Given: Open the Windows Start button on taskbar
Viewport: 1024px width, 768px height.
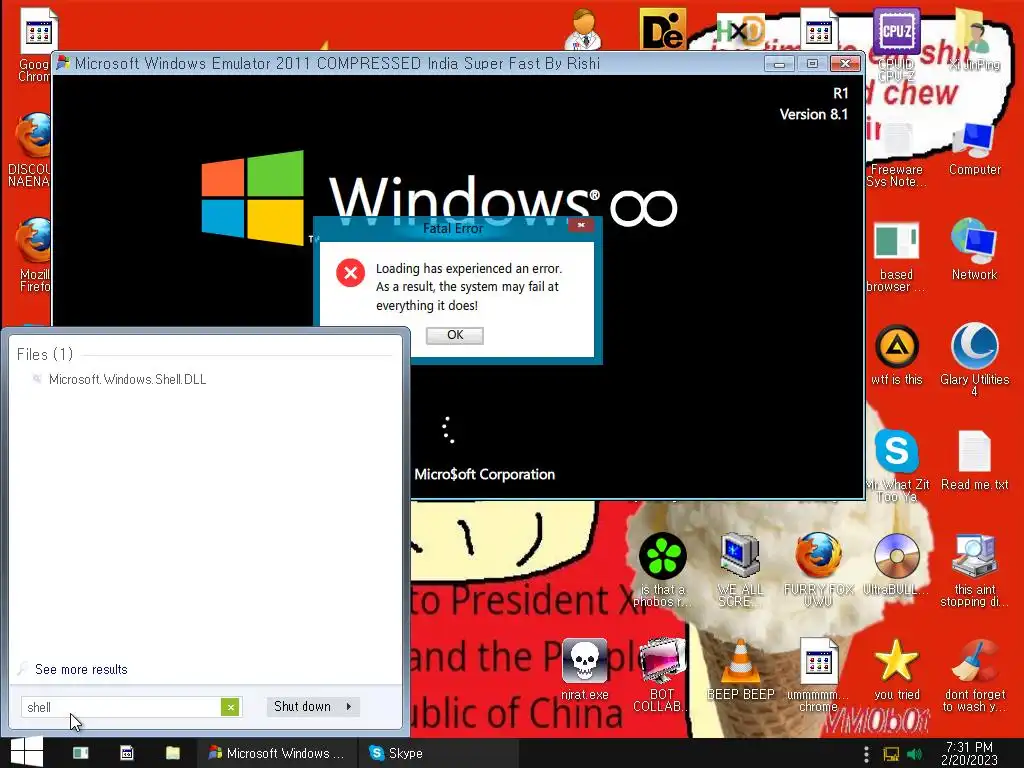Looking at the screenshot, I should coord(26,752).
